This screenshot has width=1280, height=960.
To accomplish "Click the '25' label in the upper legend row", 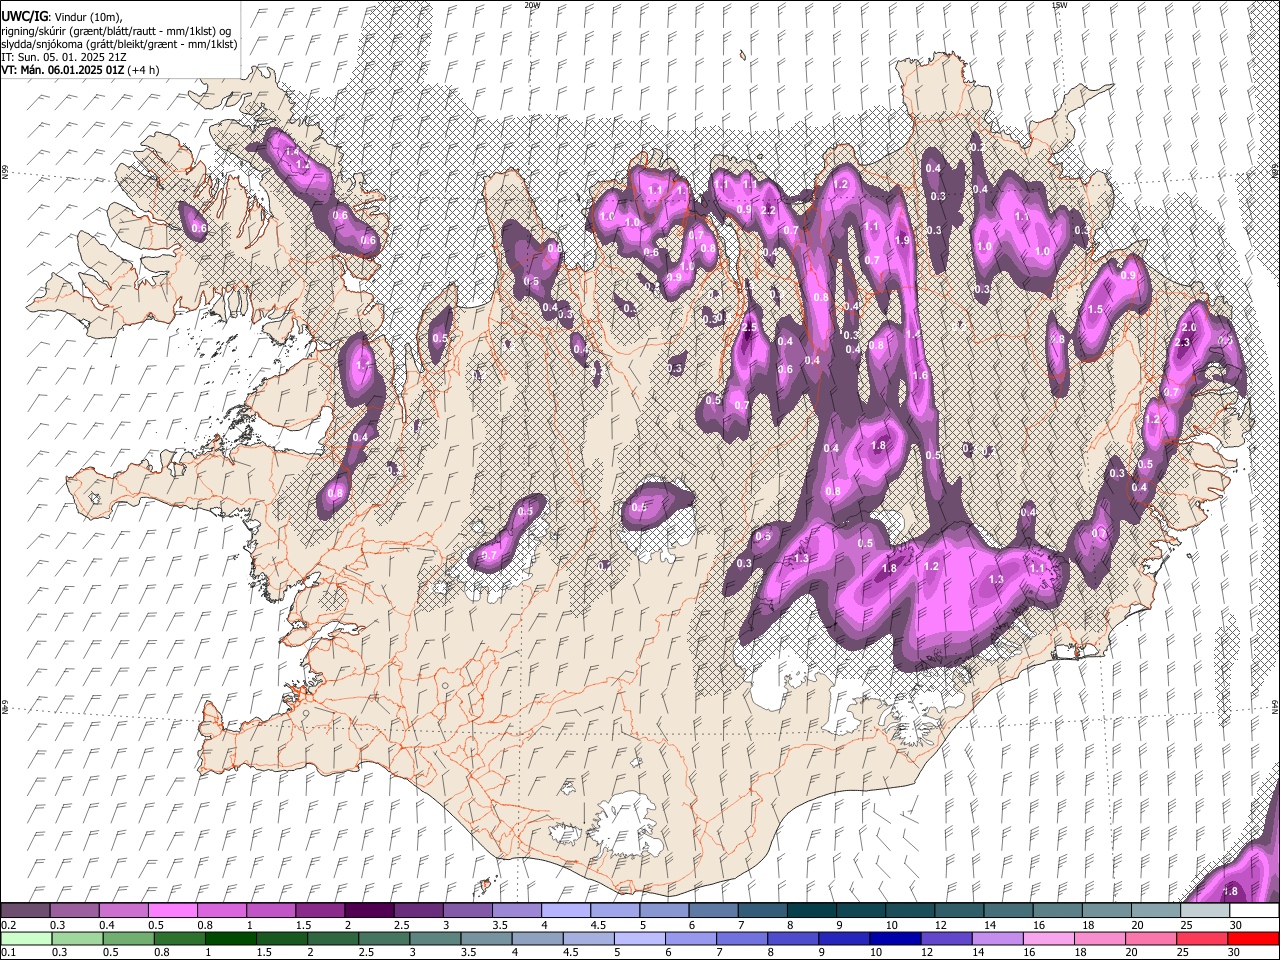I will pos(1186,925).
